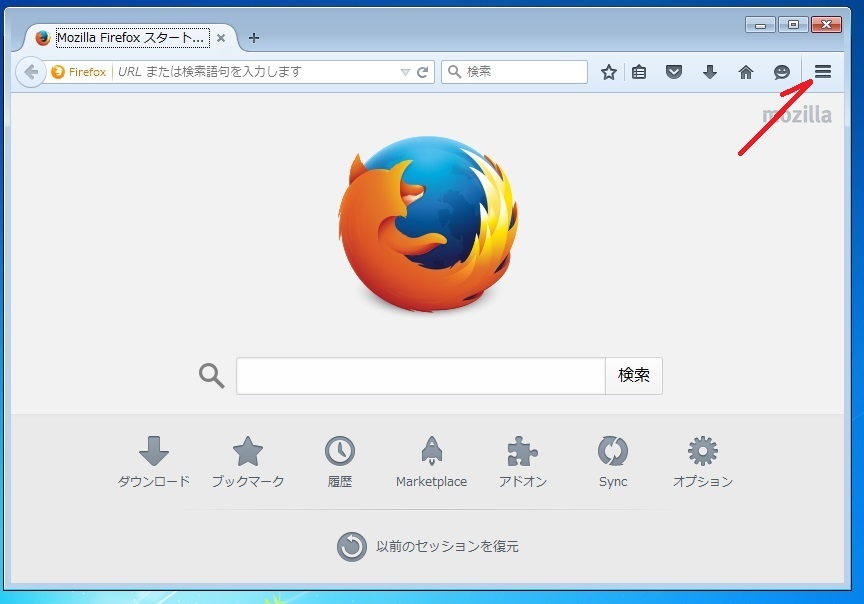Close the Mozilla Firefox tab
The image size is (864, 604).
[x=221, y=38]
